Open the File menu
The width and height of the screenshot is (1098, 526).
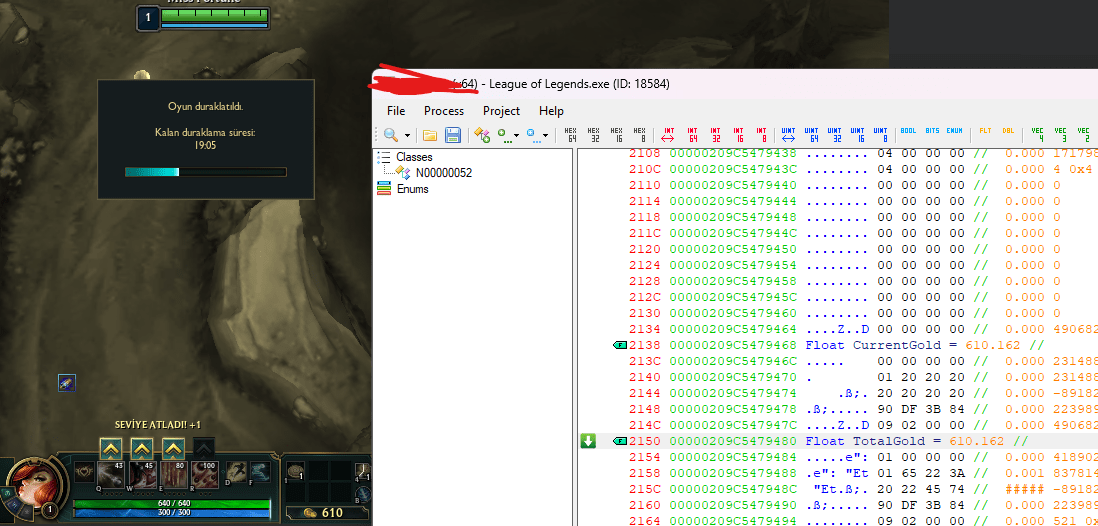396,111
